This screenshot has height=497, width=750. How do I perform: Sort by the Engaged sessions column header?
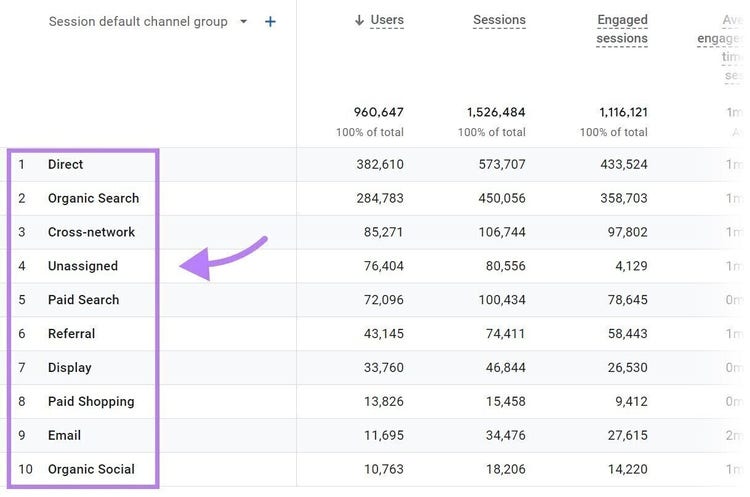(x=622, y=29)
